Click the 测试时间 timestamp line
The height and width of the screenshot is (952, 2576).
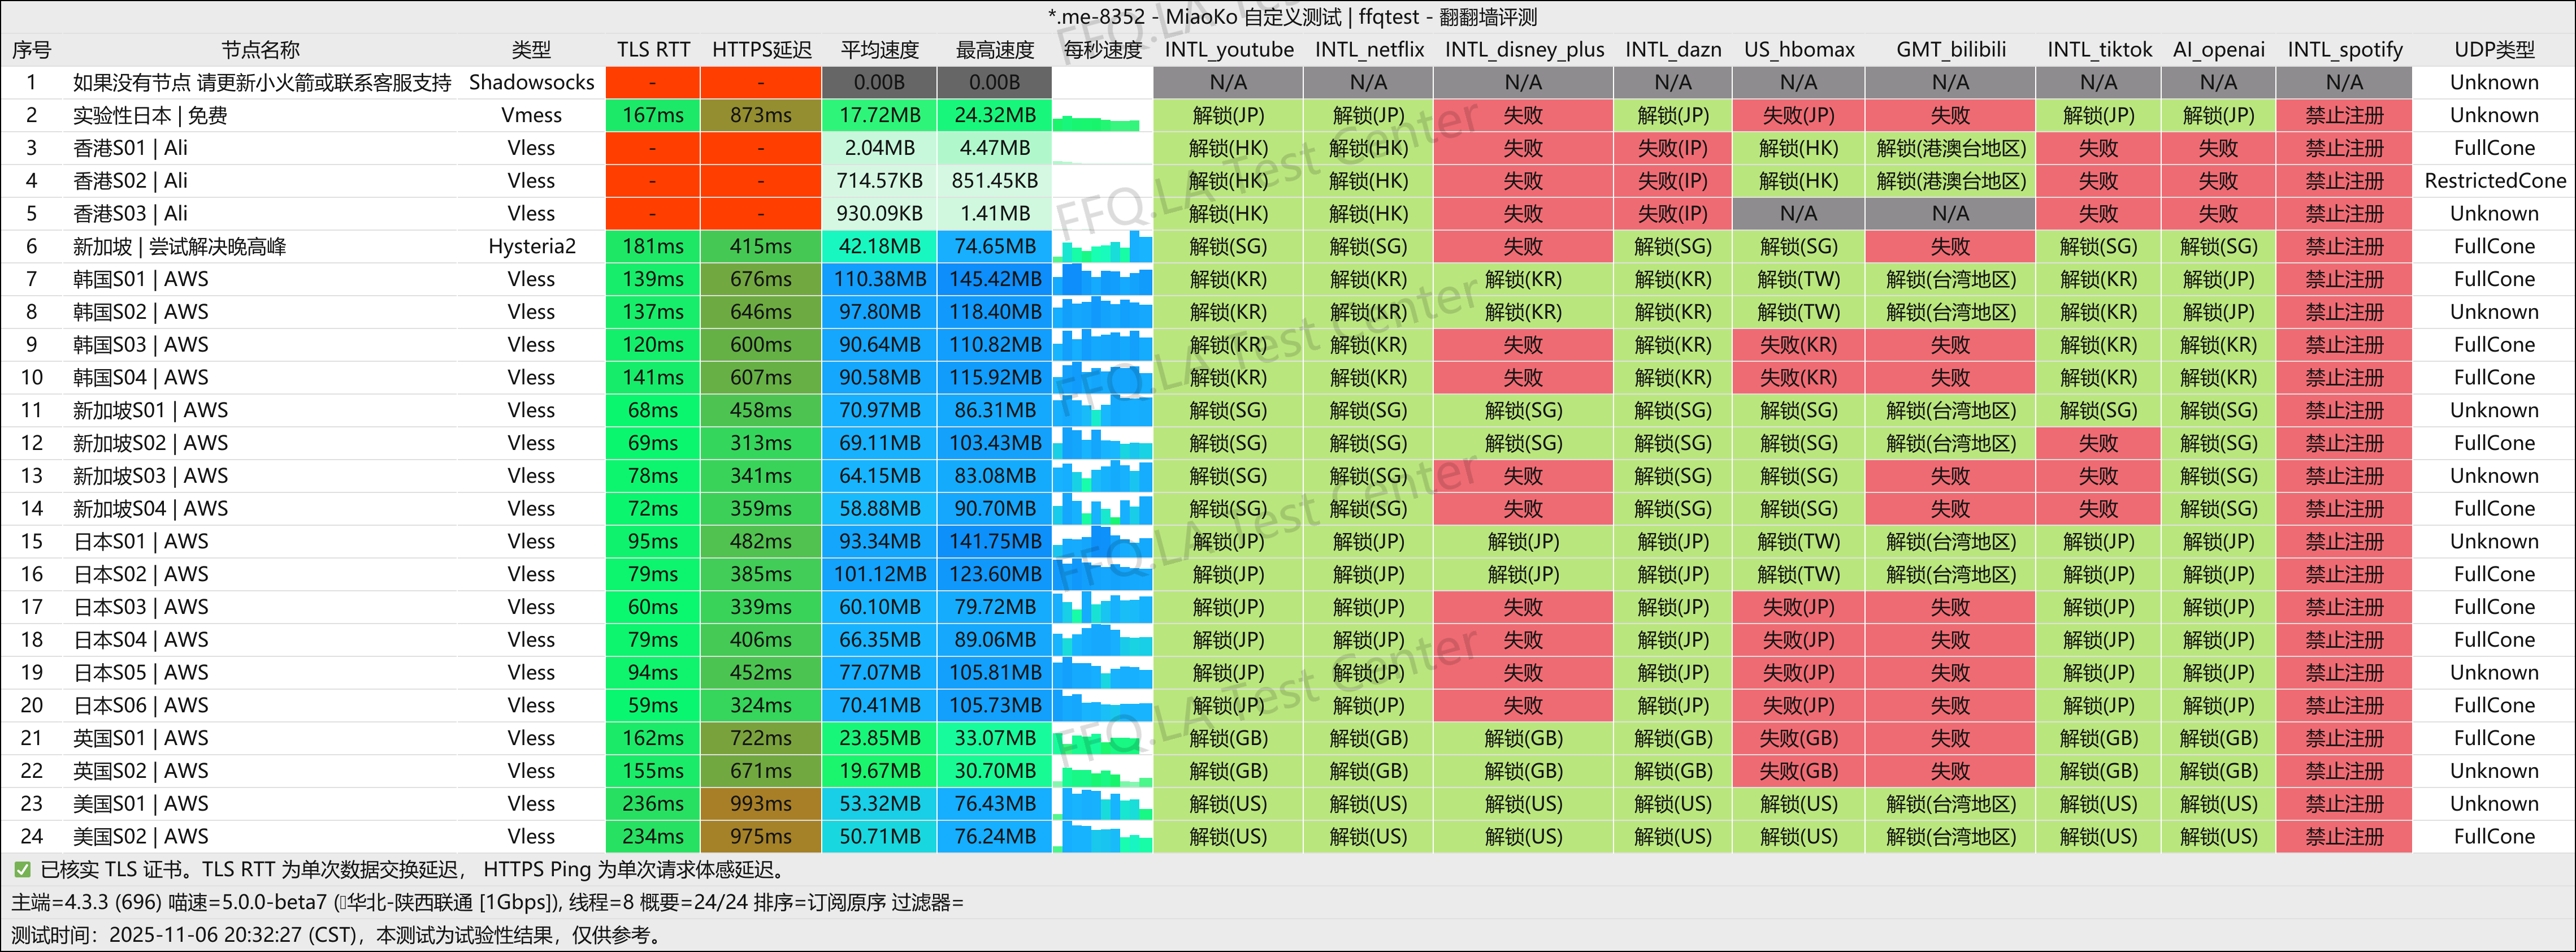click(337, 936)
